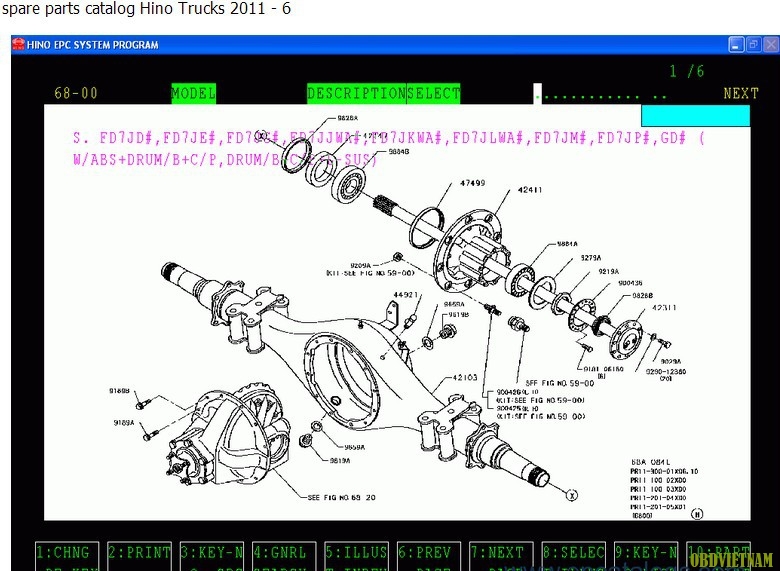Click part label 9189B bolt at left
The height and width of the screenshot is (571, 780).
pos(119,391)
